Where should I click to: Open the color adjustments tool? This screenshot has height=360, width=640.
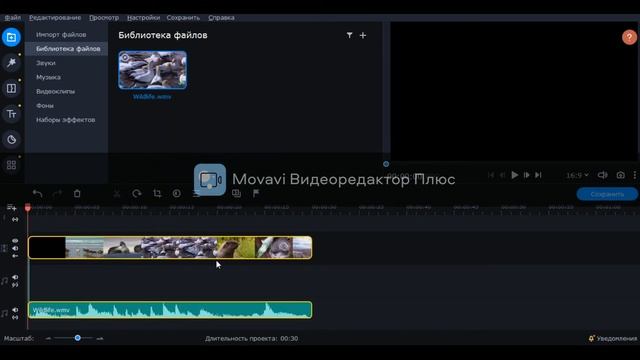point(176,193)
